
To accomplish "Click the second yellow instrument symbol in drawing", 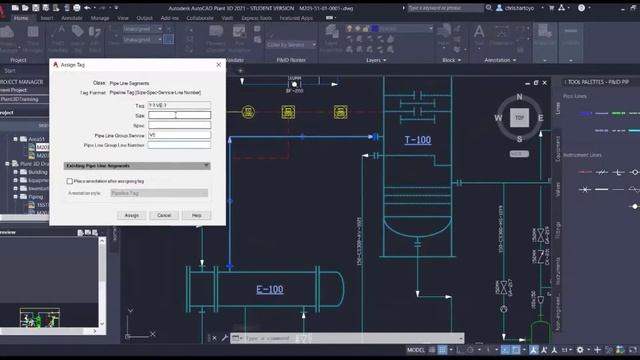I will pos(288,112).
